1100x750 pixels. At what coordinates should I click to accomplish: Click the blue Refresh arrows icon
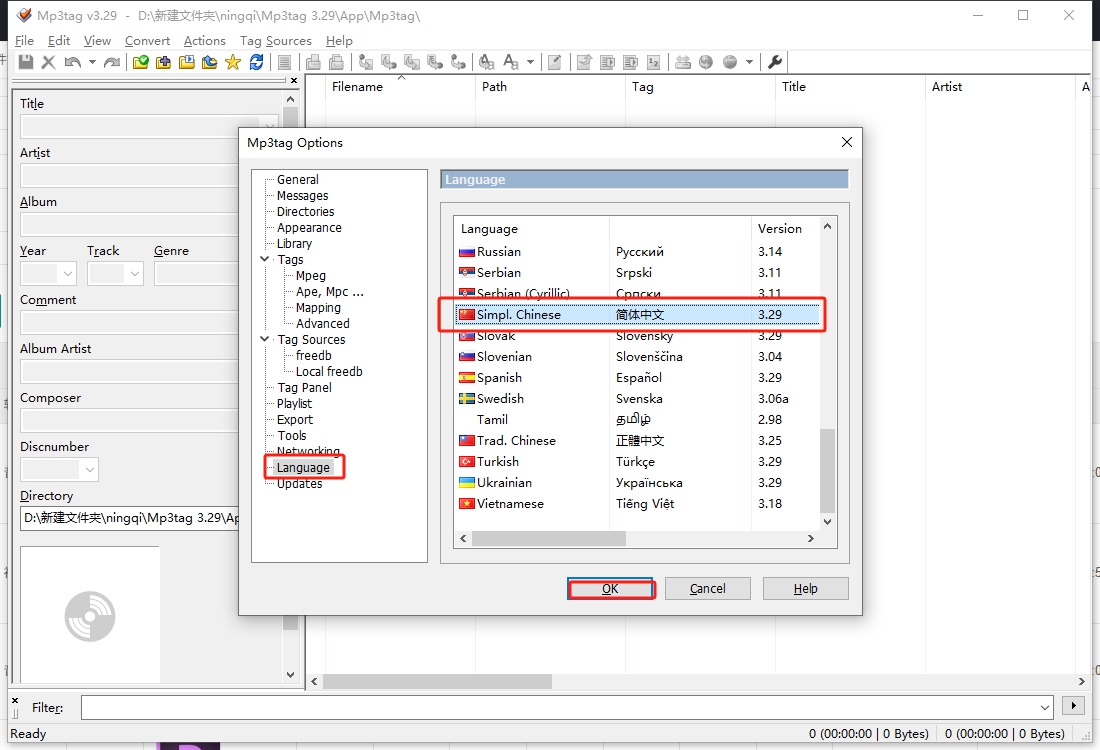[256, 62]
